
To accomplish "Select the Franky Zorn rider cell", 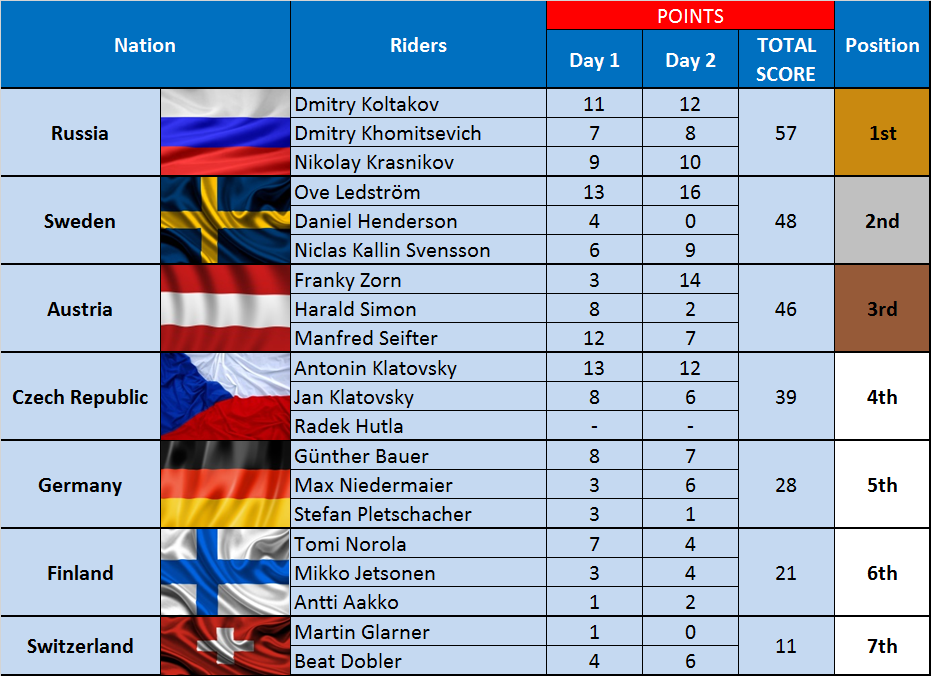I will (418, 279).
